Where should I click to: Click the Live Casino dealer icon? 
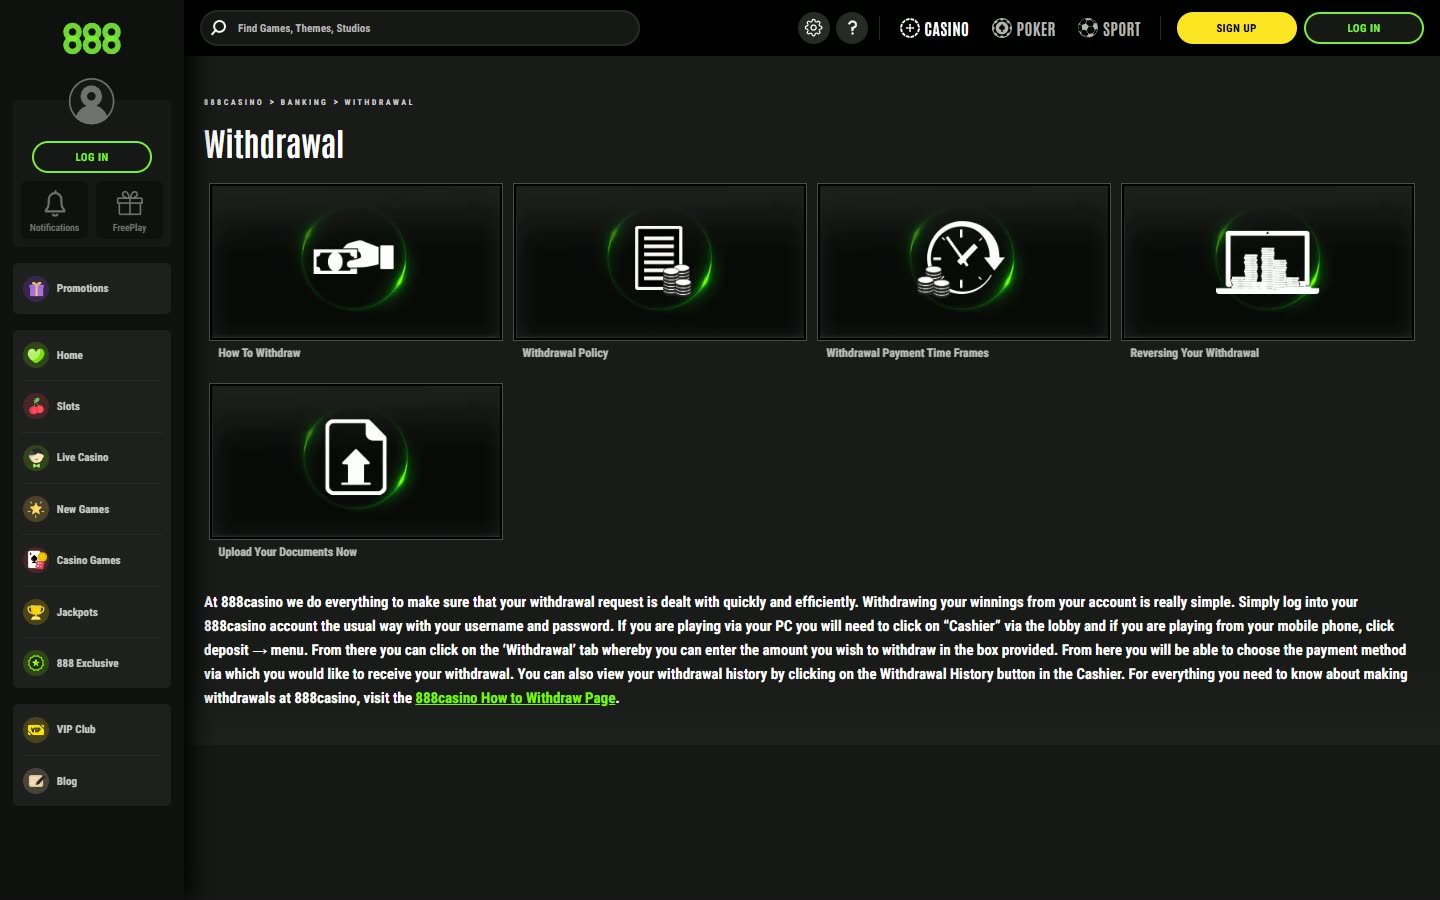tap(36, 457)
